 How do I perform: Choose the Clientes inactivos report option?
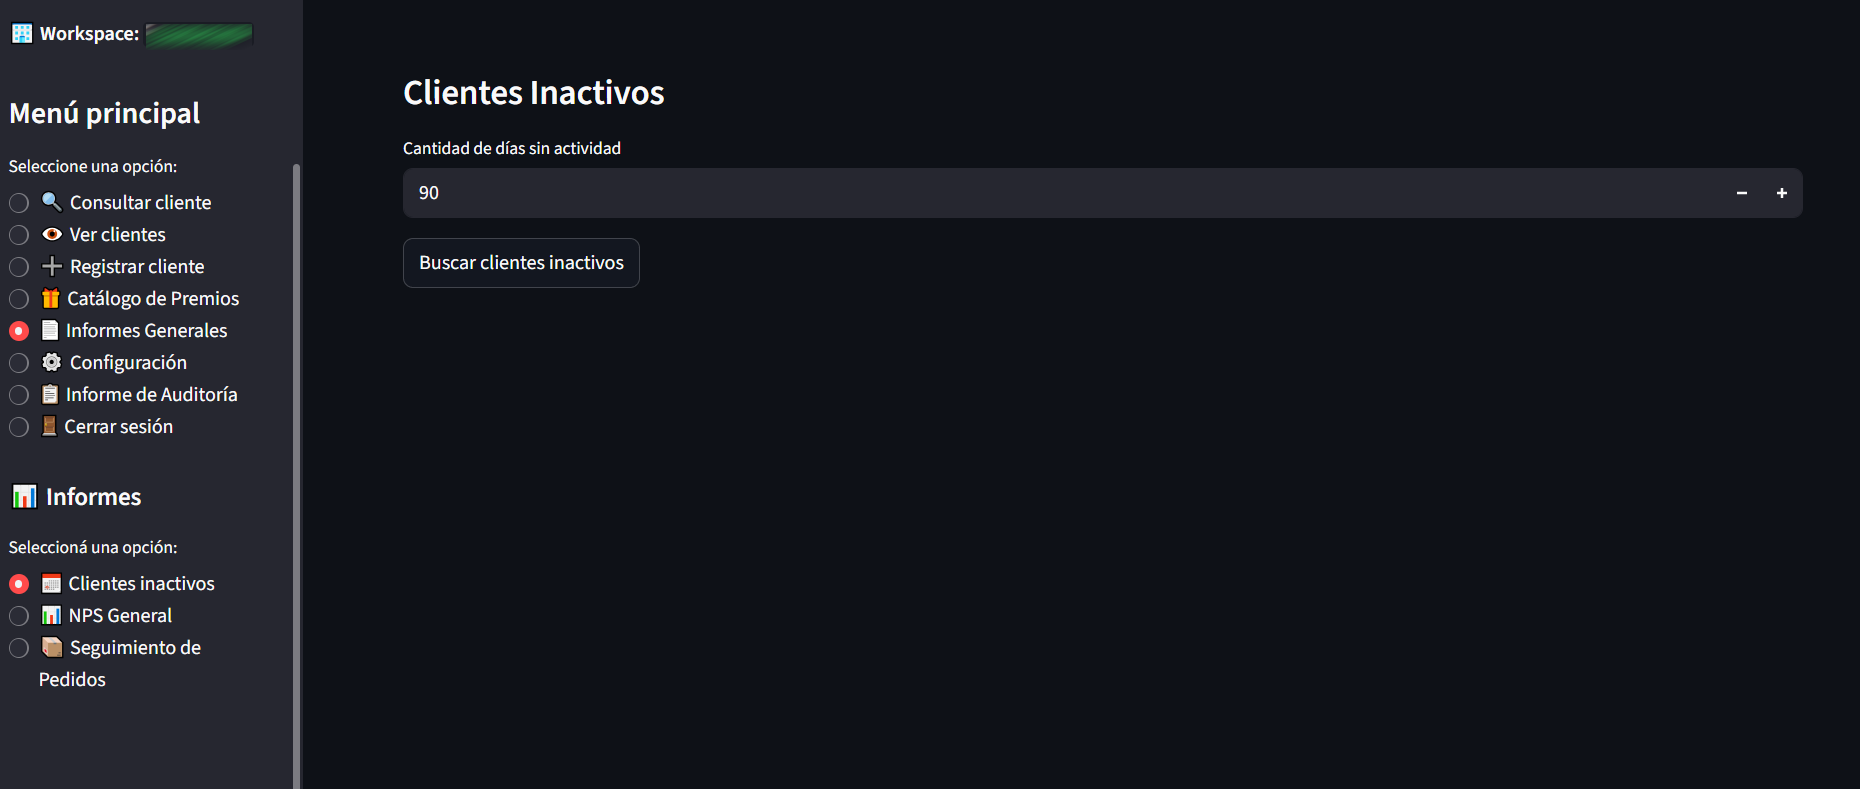141,583
